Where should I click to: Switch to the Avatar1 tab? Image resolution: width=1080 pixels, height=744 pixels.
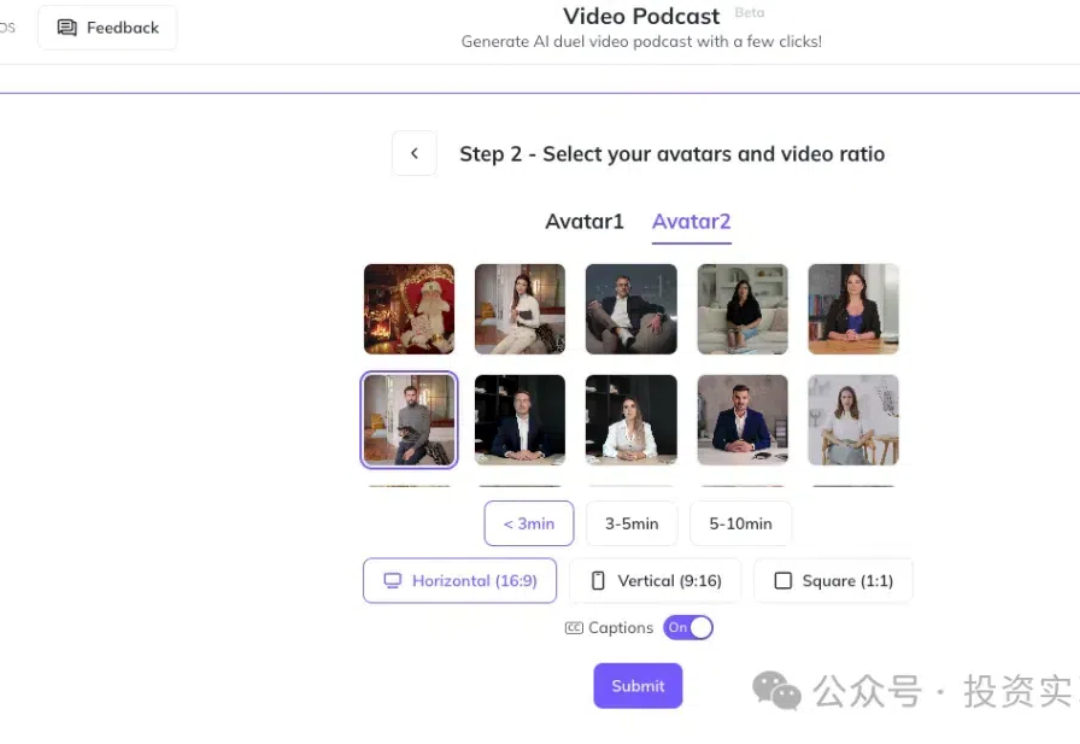[584, 221]
